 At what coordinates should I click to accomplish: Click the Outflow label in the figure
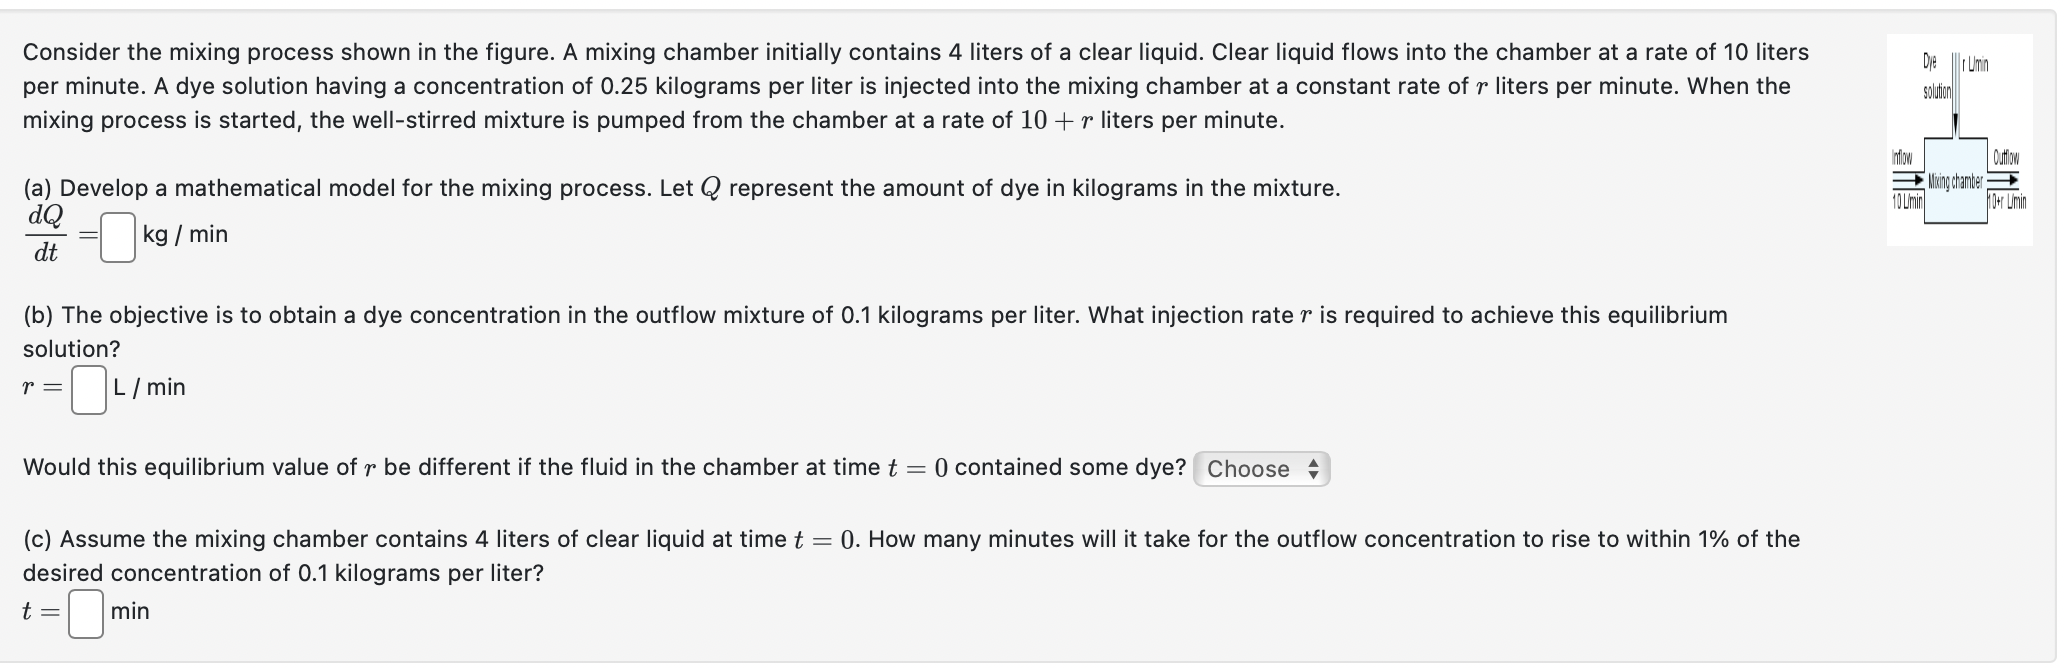(x=2007, y=158)
